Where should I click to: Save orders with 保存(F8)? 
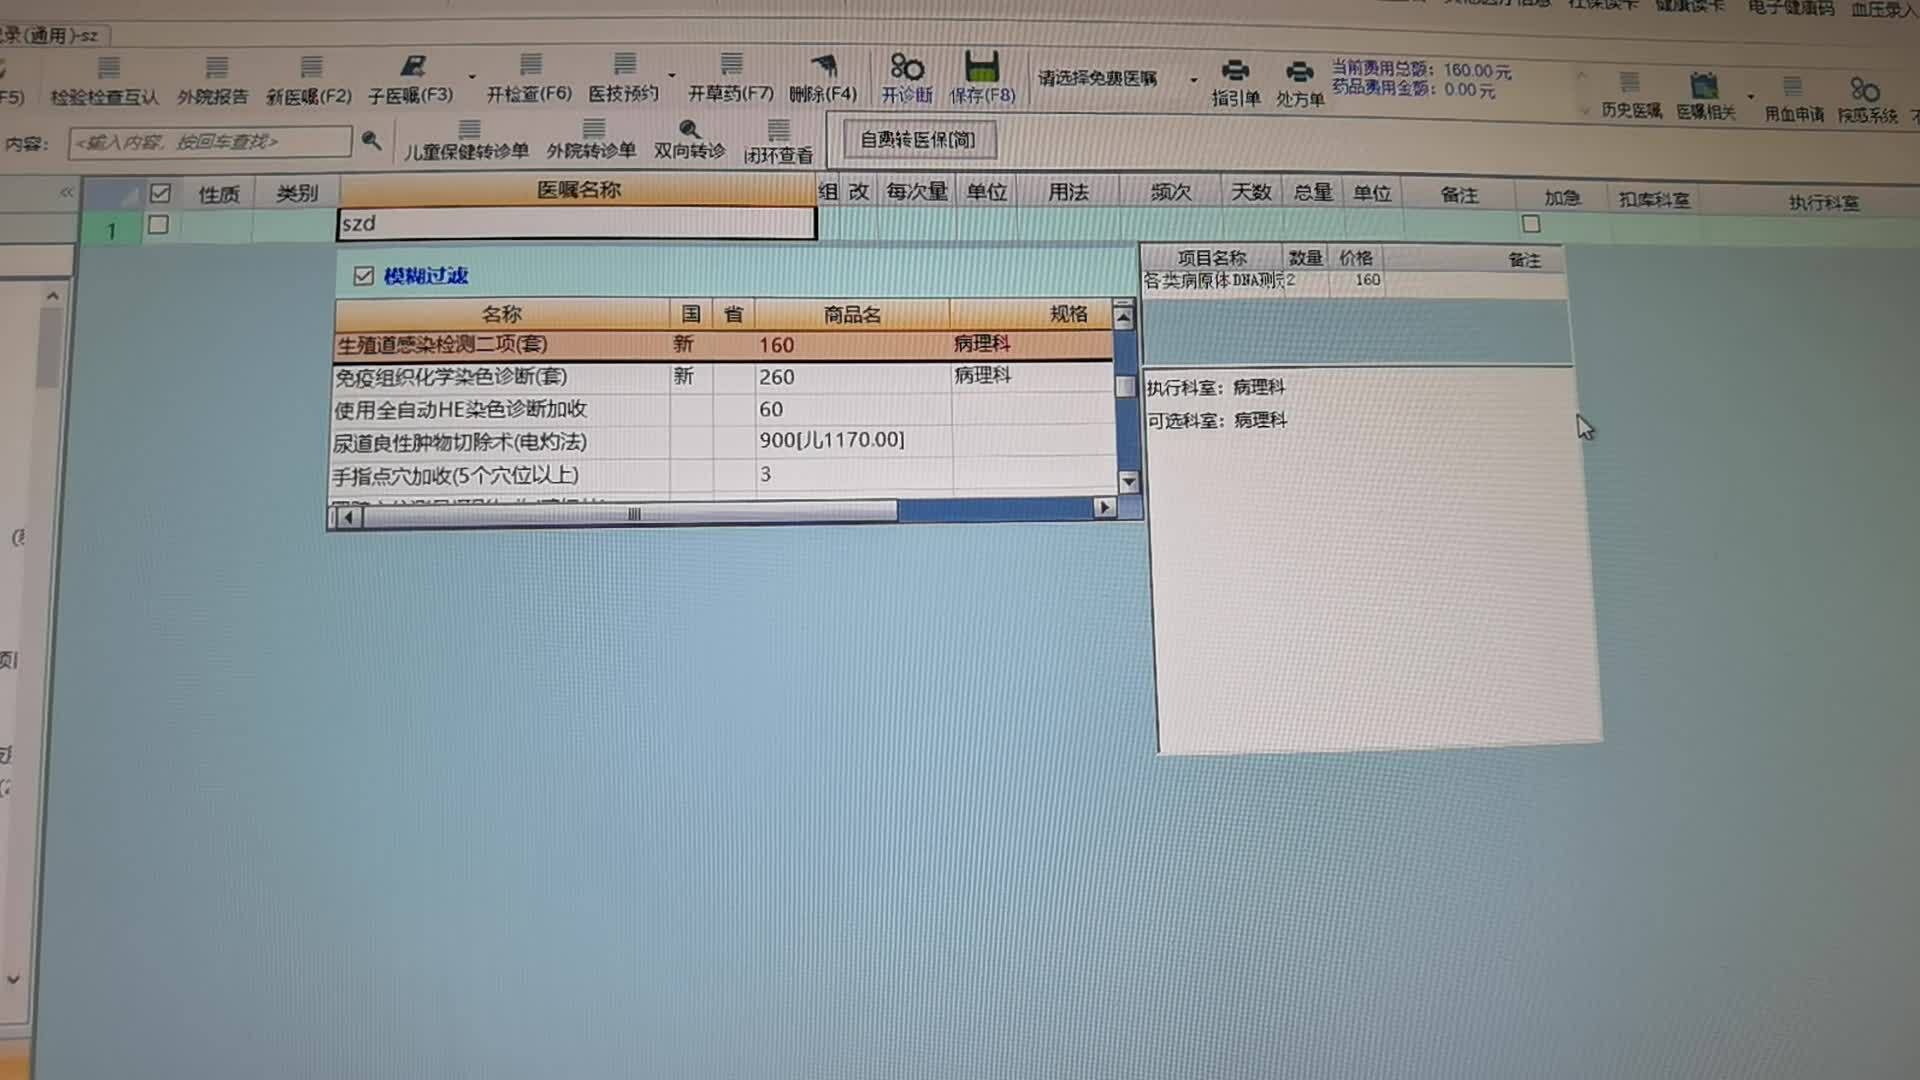pyautogui.click(x=982, y=79)
